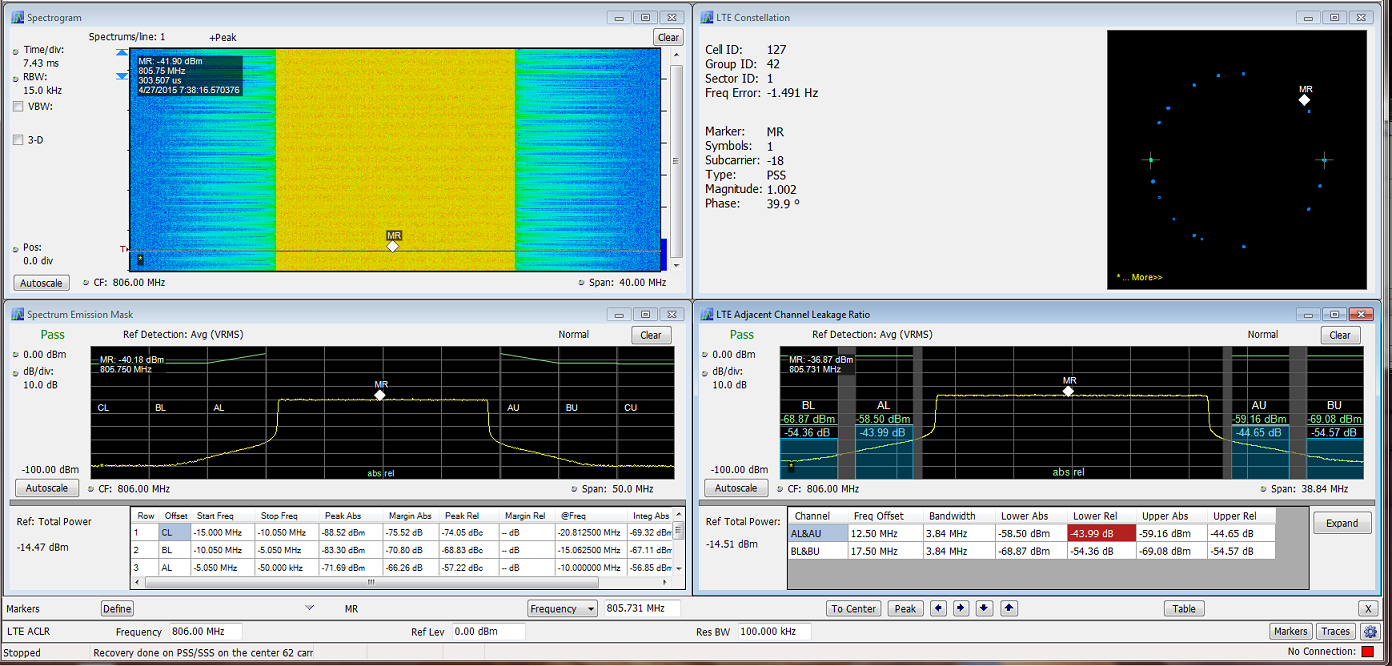Screen dimensions: 1392x666
Task: Click the Peak marker button
Action: coord(905,608)
